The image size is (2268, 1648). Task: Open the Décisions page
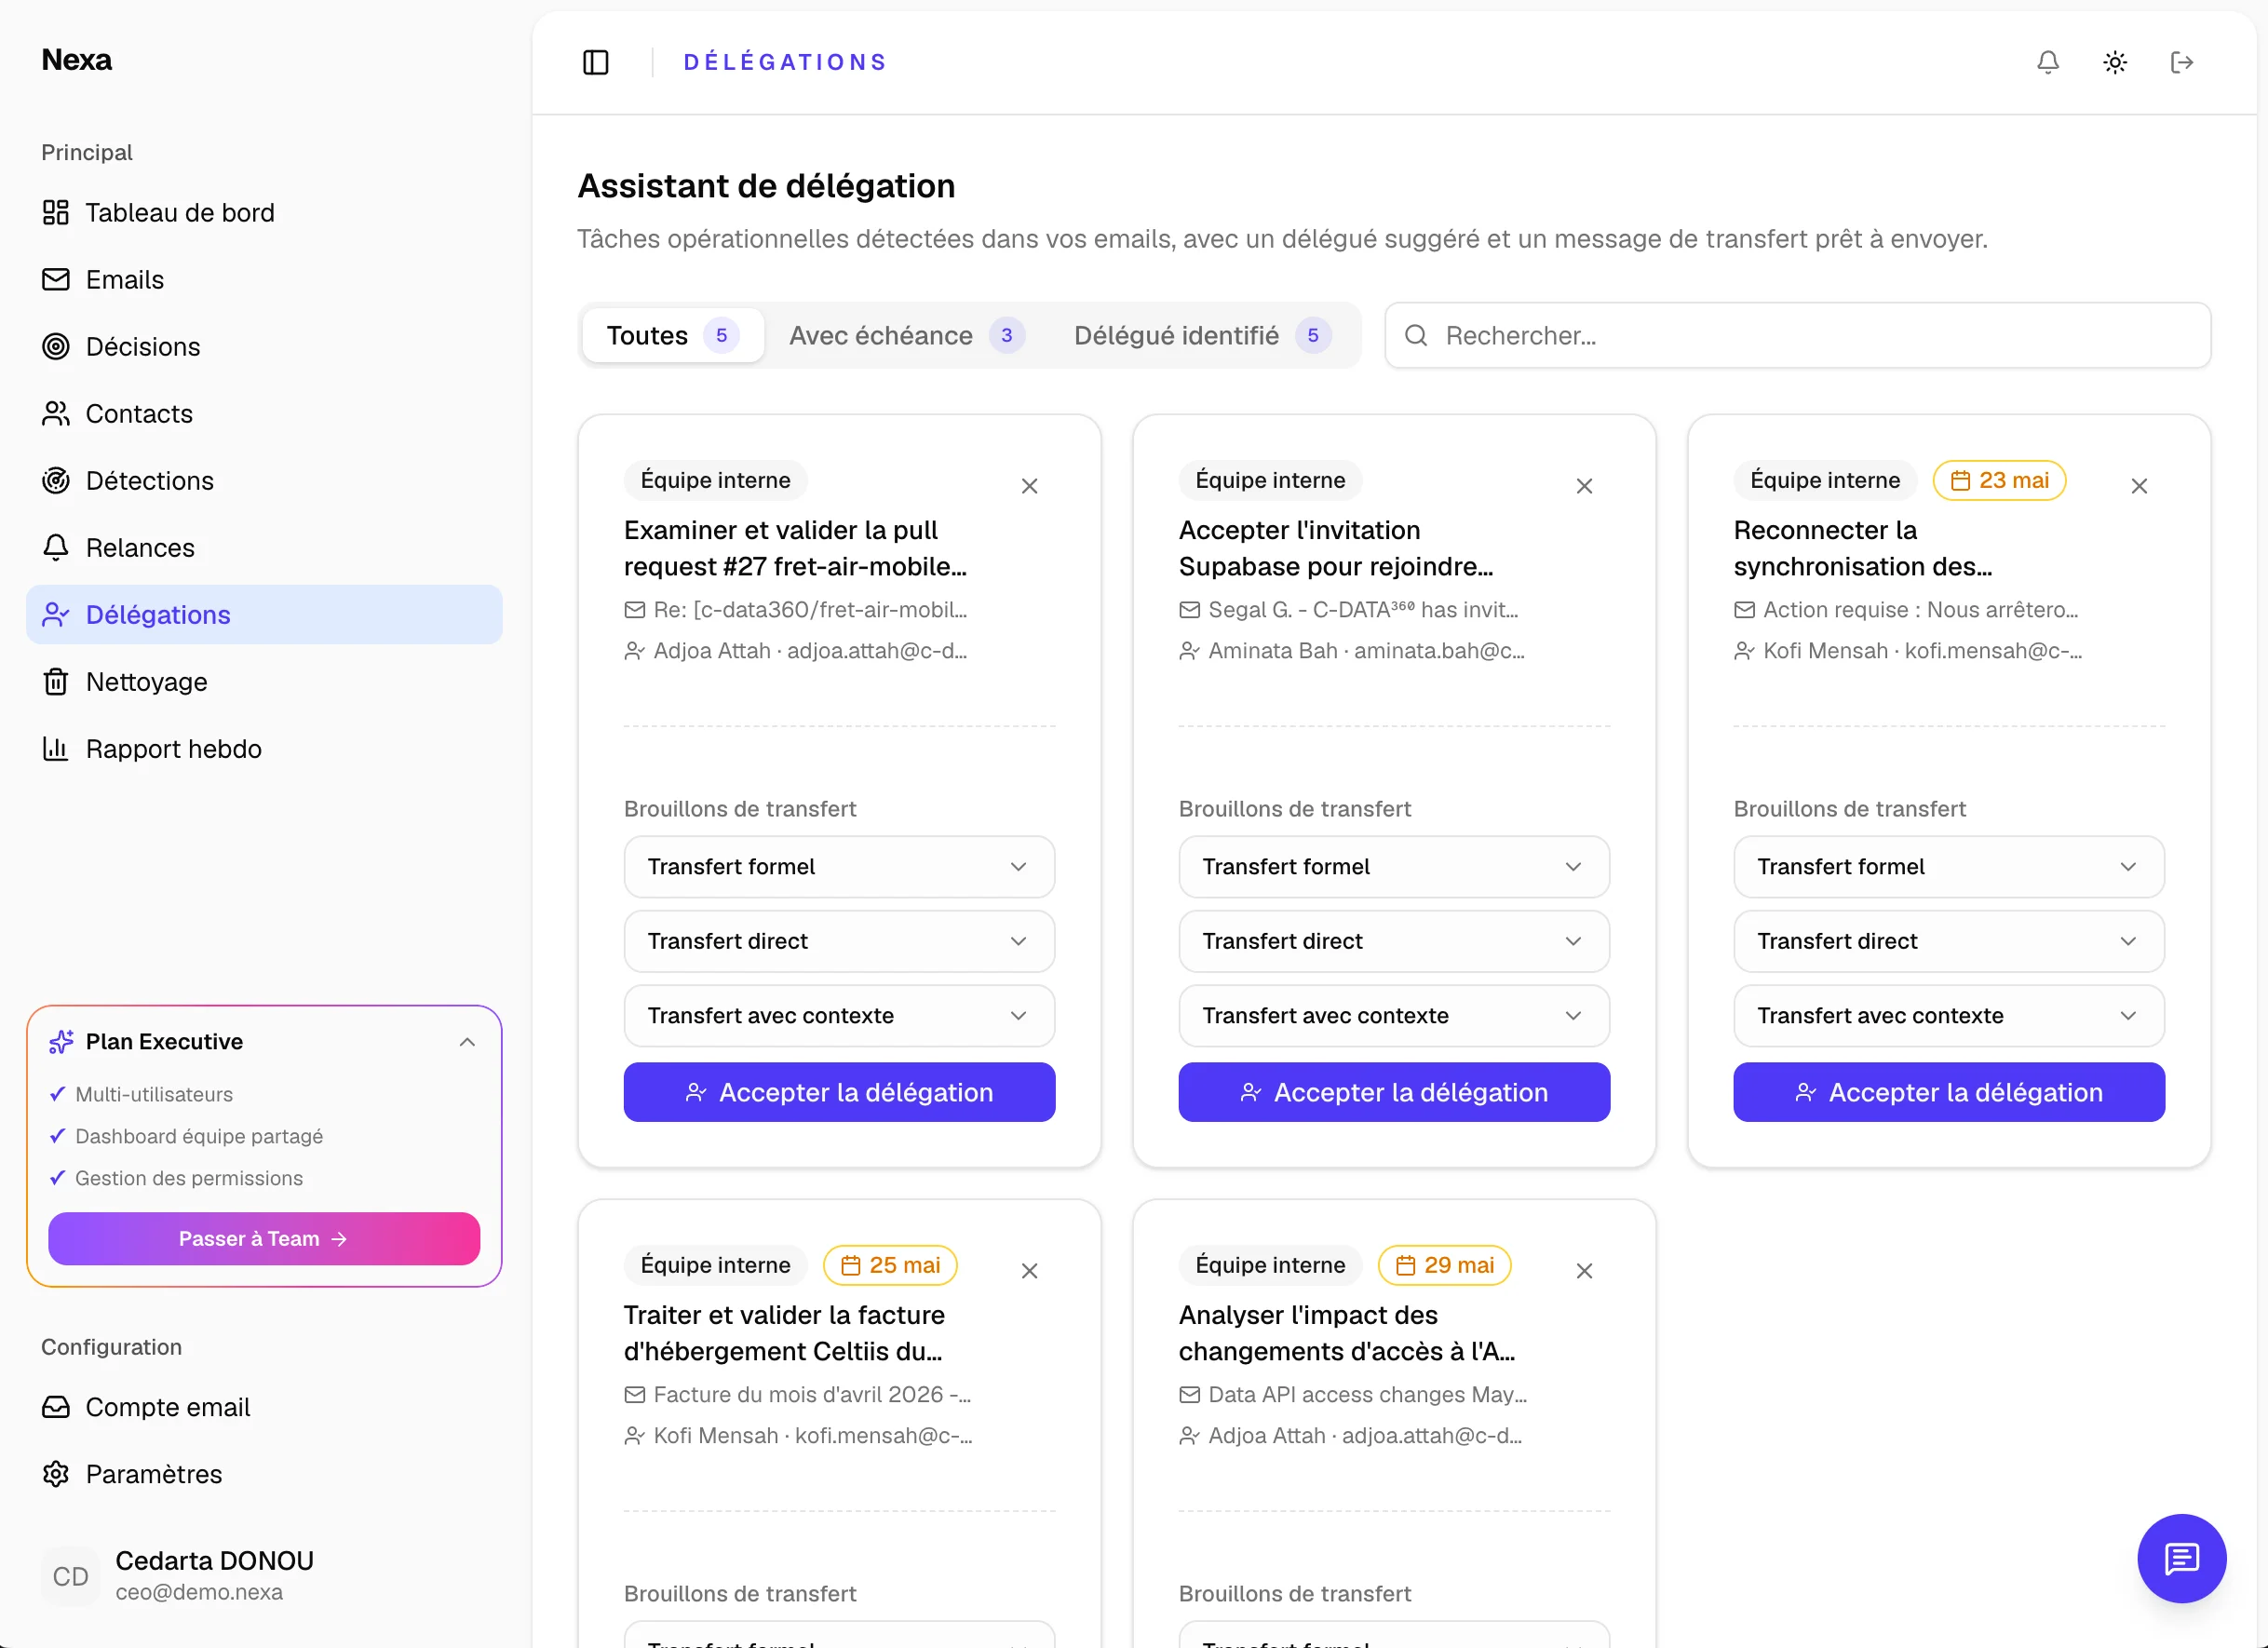[264, 346]
